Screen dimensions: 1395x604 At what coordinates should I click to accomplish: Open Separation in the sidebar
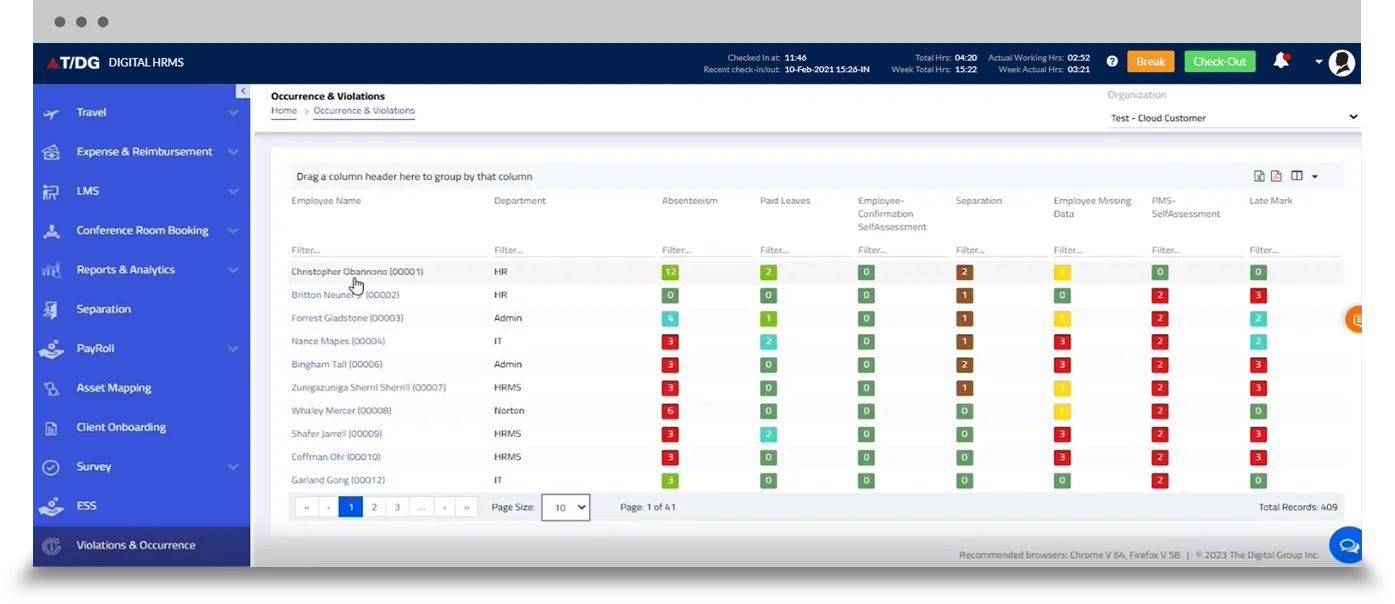pyautogui.click(x=103, y=309)
